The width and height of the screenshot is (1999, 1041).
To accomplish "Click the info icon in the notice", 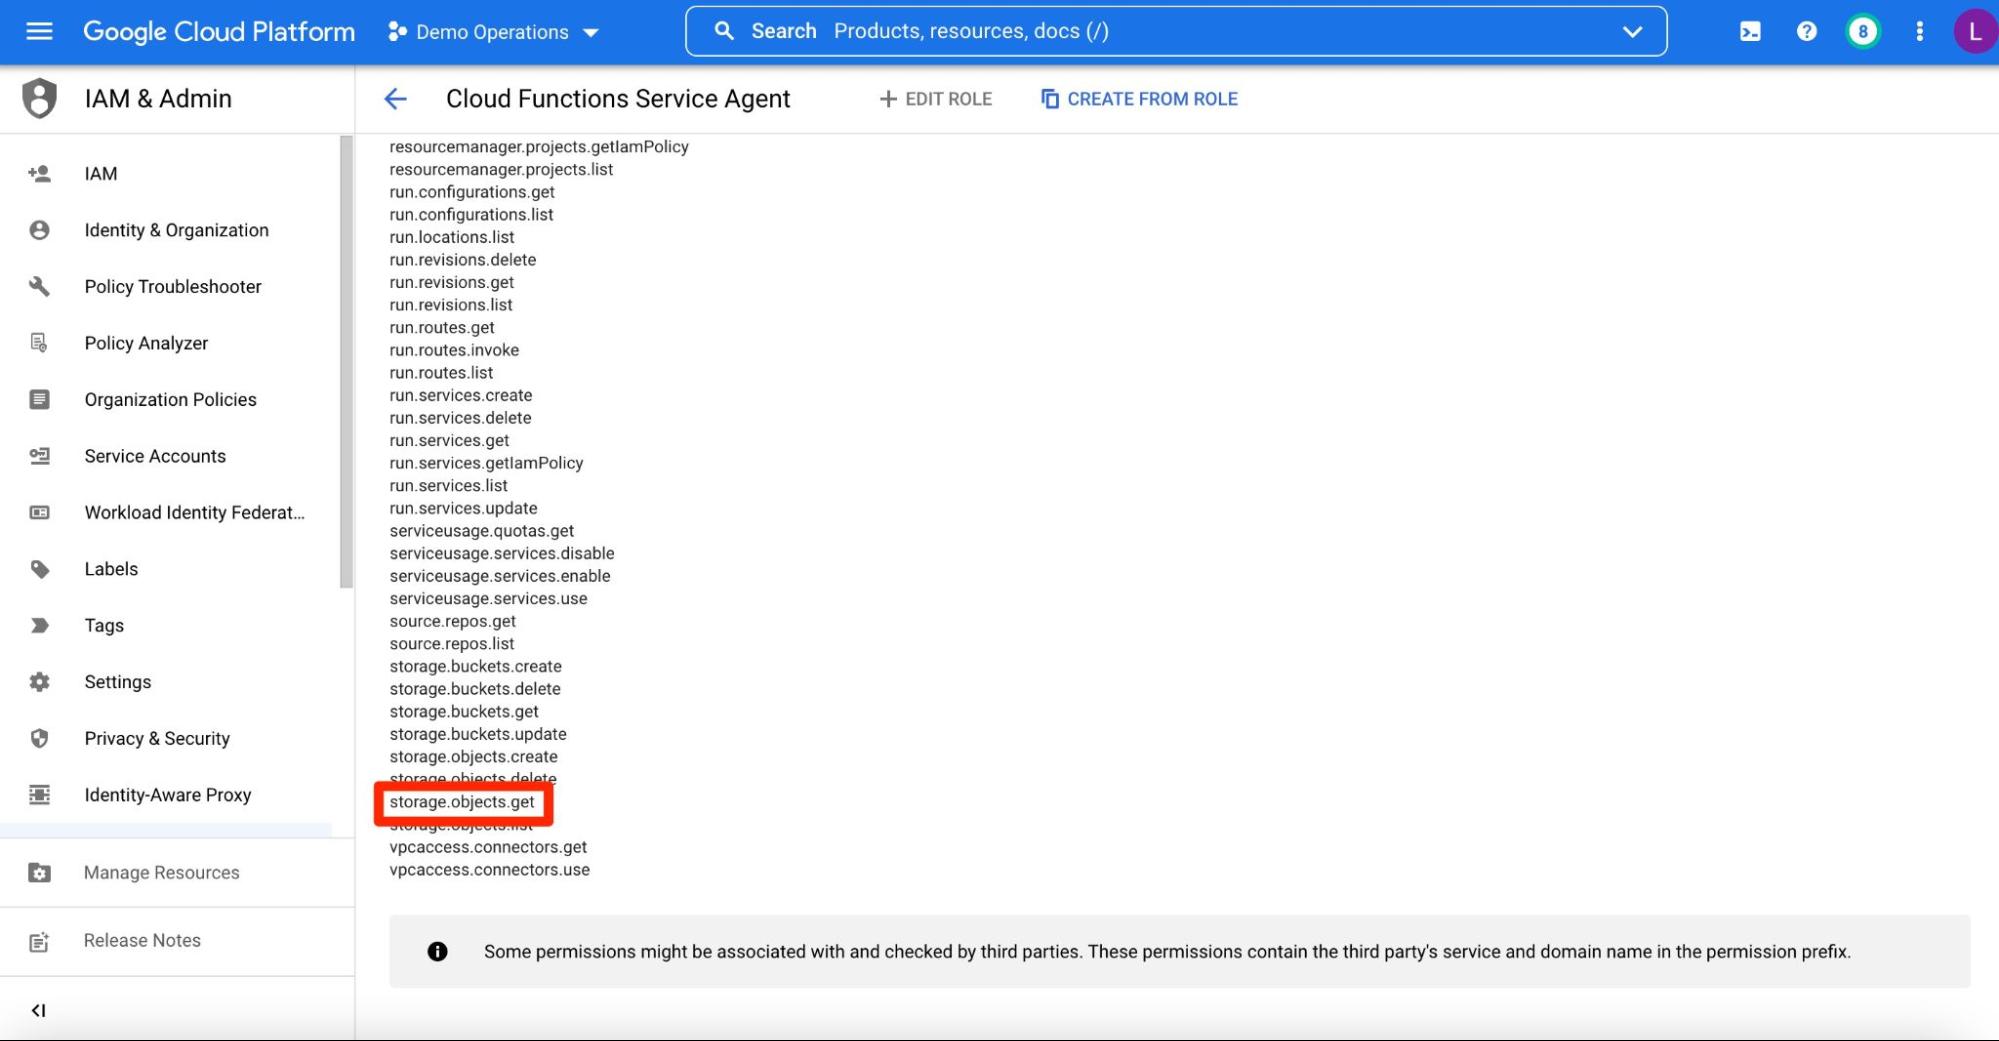I will [437, 952].
